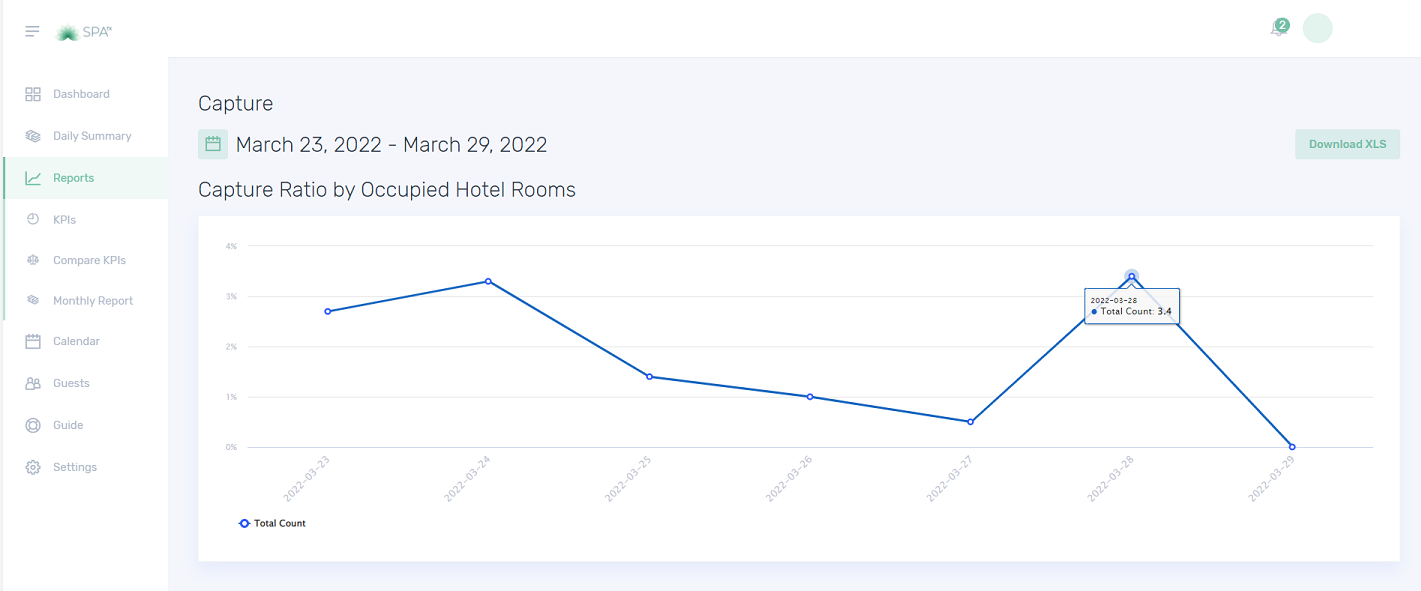The height and width of the screenshot is (591, 1421).
Task: Go to Monthly Report
Action: 92,300
